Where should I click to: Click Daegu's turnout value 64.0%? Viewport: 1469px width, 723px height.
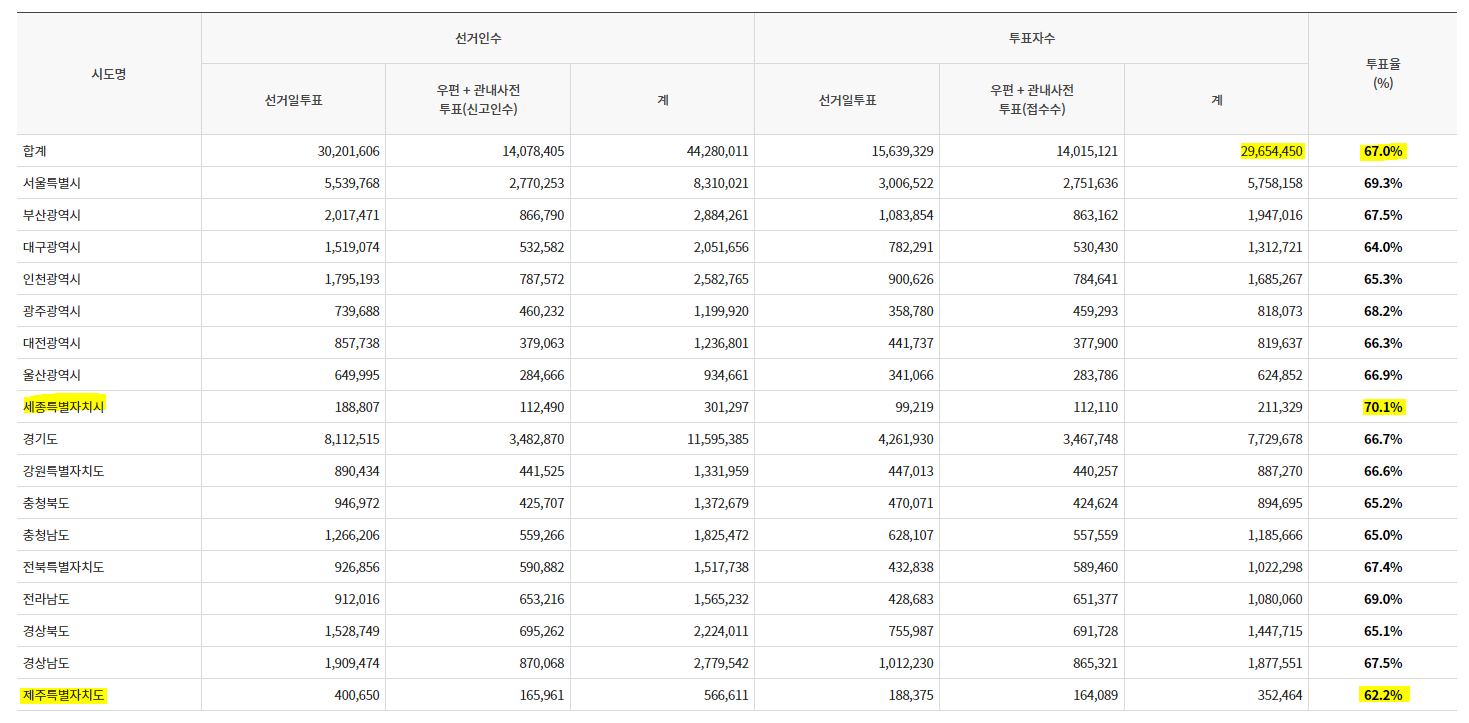click(1383, 247)
